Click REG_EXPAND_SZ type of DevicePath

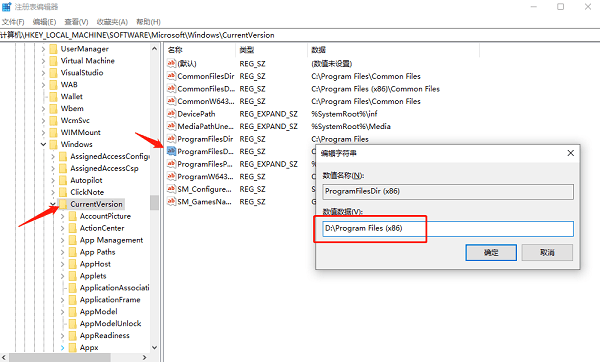pyautogui.click(x=269, y=114)
